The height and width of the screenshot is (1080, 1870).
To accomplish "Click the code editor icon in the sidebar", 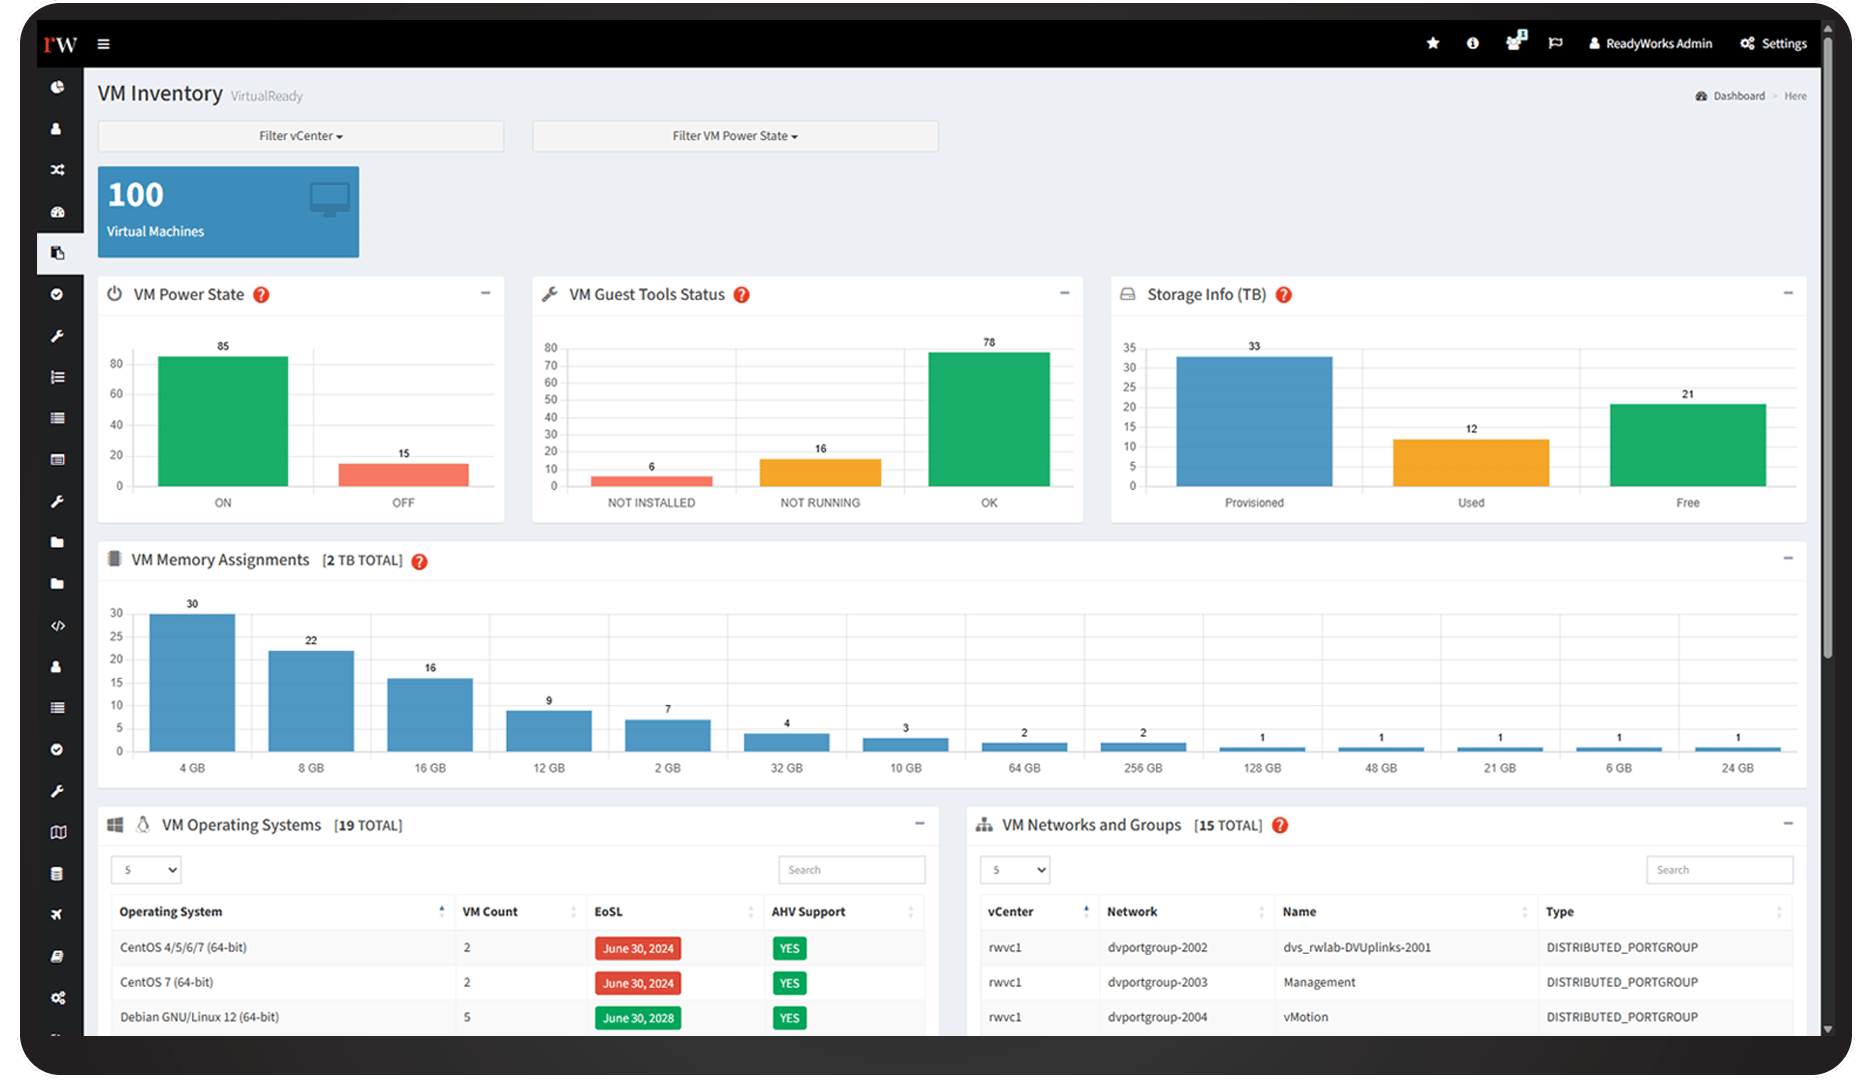I will point(58,625).
